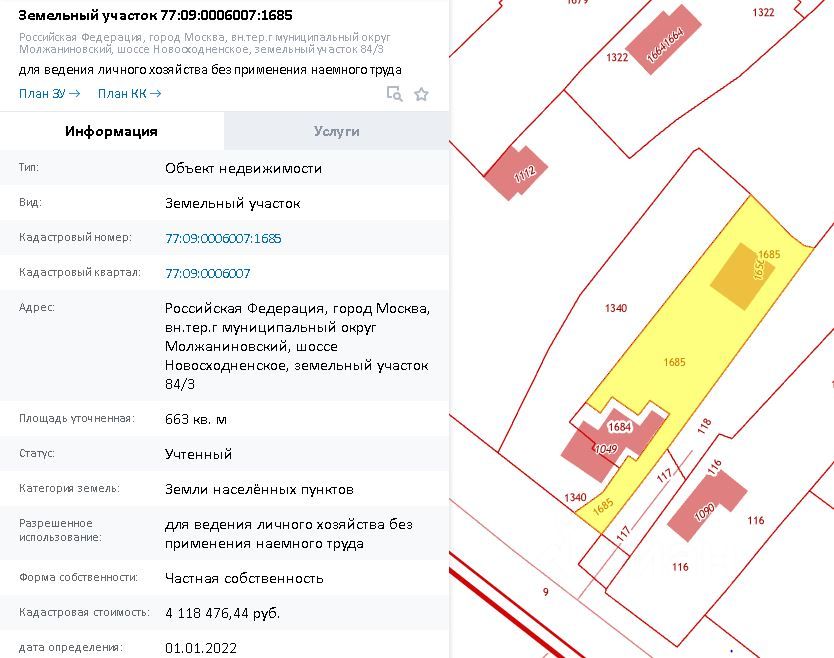The width and height of the screenshot is (834, 658).
Task: Add parcel to favorites with star icon
Action: click(421, 94)
